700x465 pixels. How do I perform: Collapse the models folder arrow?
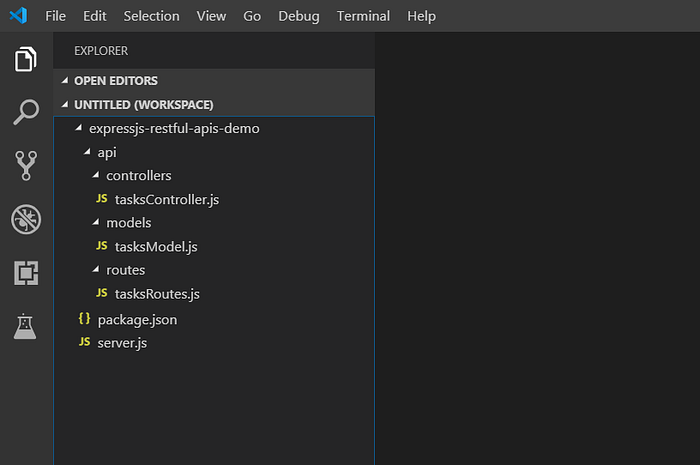point(96,222)
